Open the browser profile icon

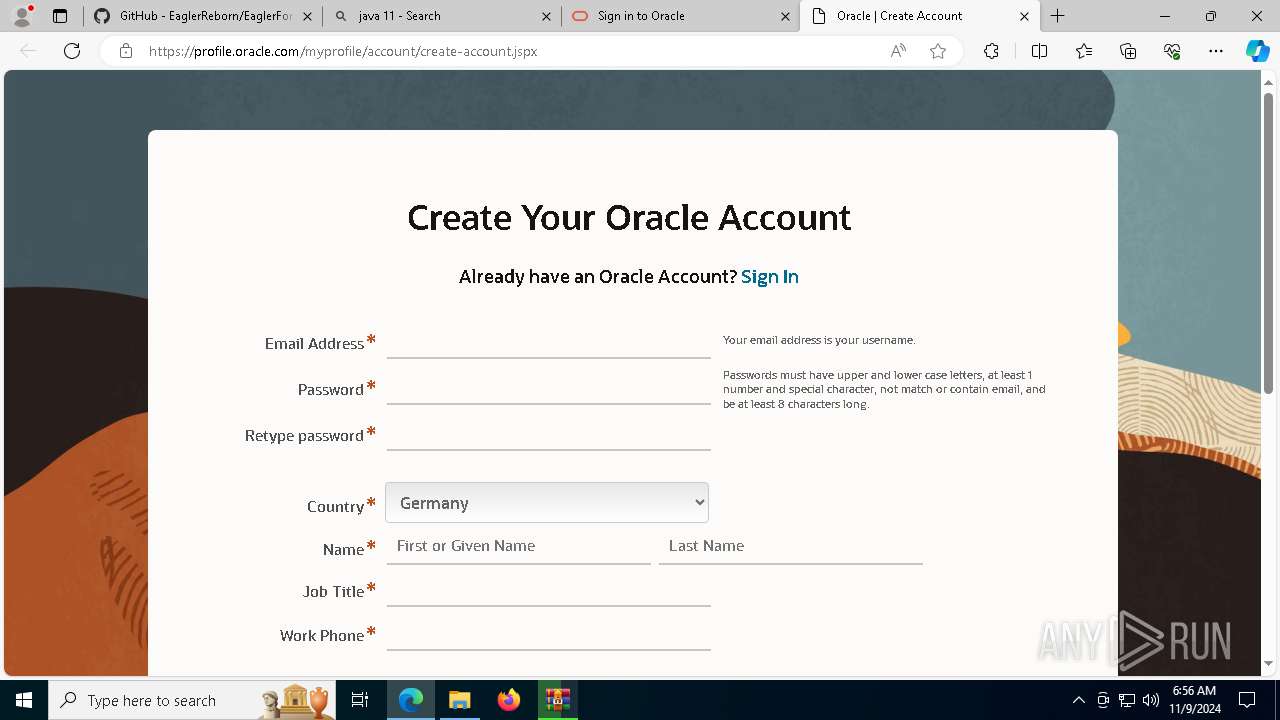22,16
